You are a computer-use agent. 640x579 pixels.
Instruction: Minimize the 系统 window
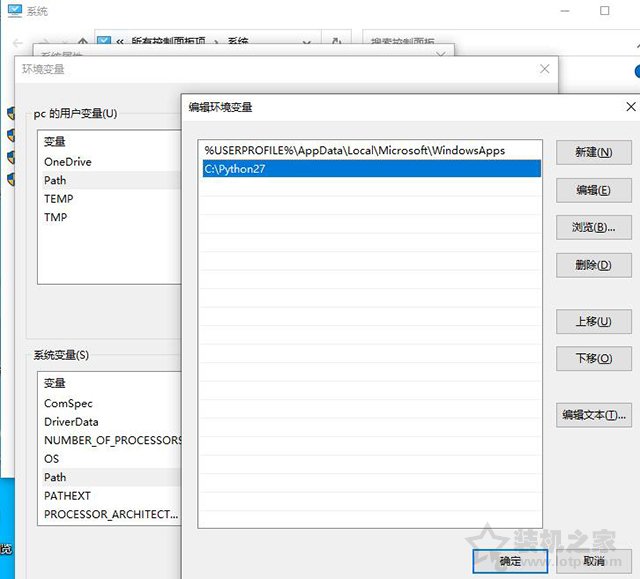565,11
